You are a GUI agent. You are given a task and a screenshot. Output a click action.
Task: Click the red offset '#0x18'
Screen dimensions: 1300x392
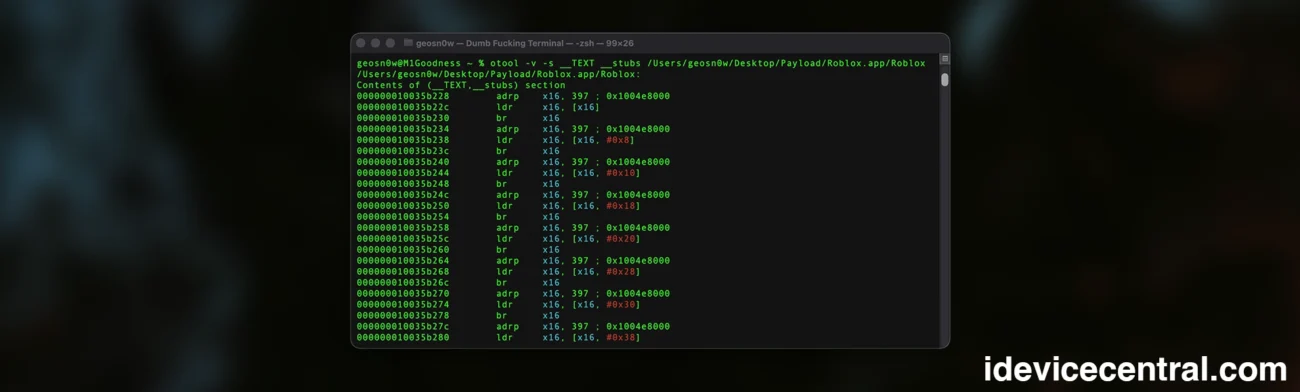[x=621, y=206]
